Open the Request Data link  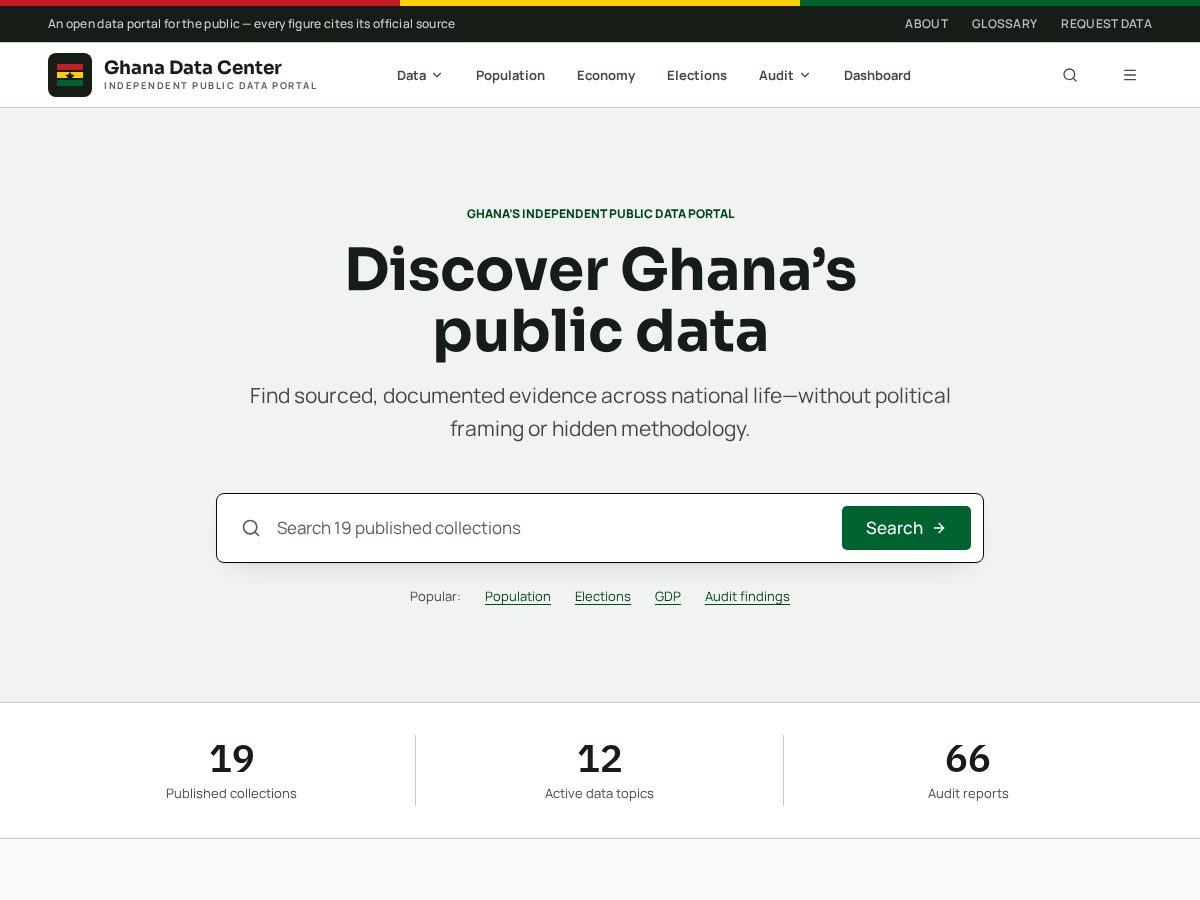coord(1106,23)
